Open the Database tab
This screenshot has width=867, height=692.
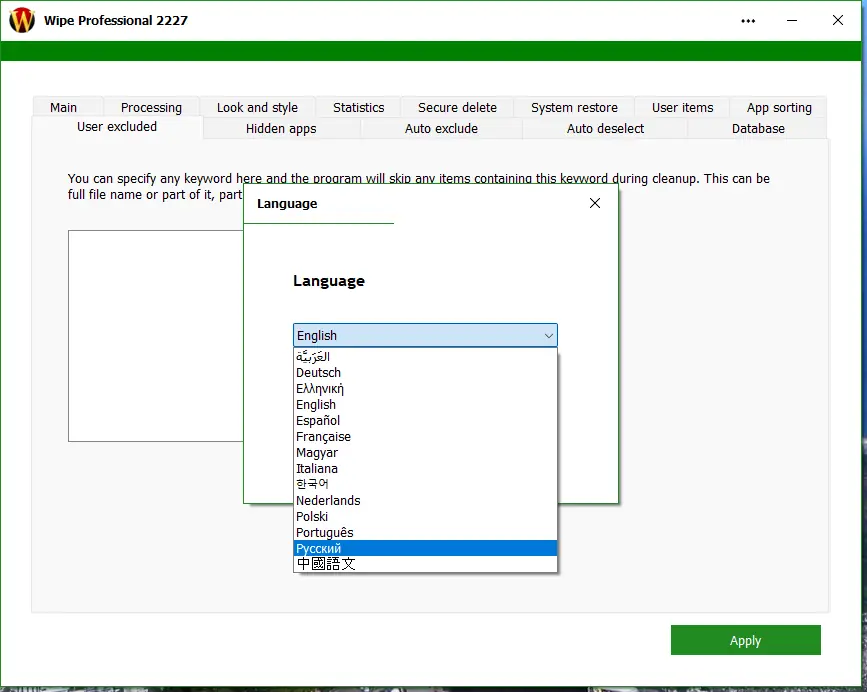tap(758, 128)
